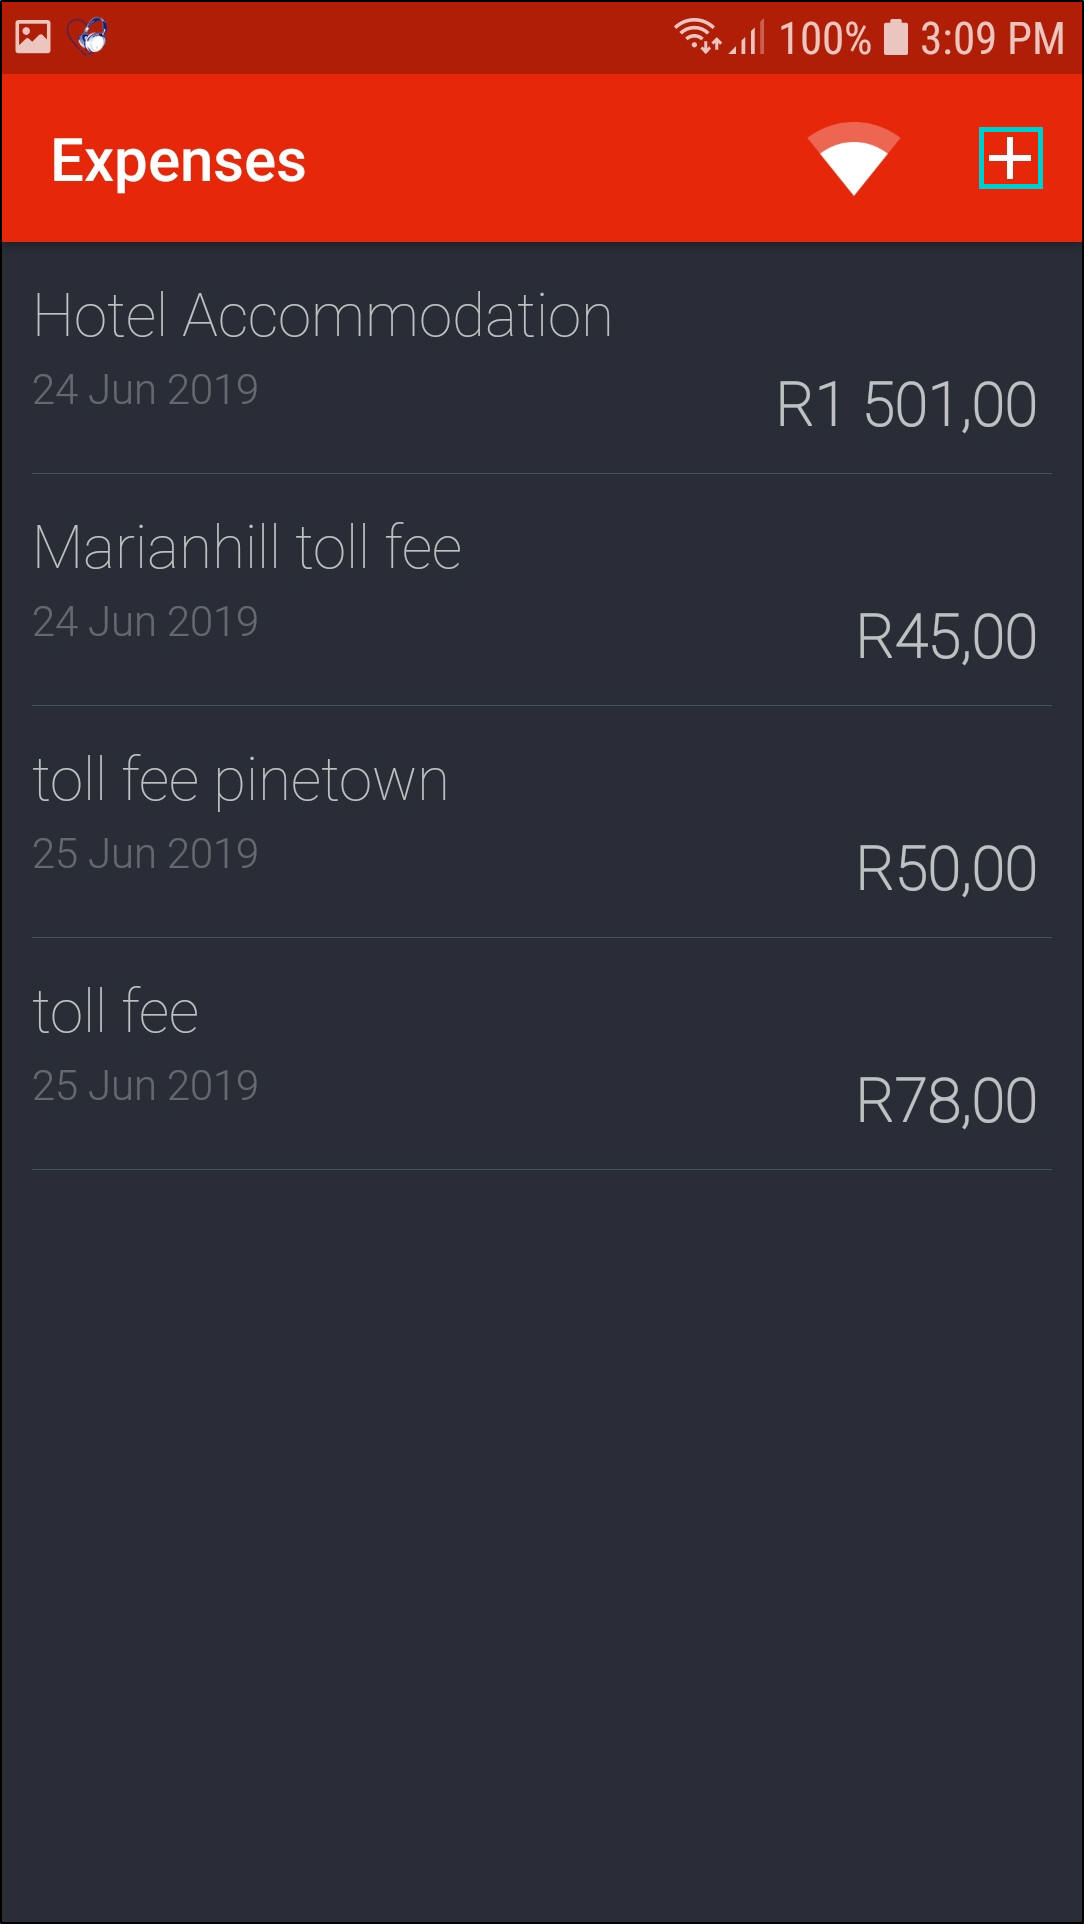Viewport: 1084px width, 1924px height.
Task: Tap the Expenses header title
Action: click(x=178, y=161)
